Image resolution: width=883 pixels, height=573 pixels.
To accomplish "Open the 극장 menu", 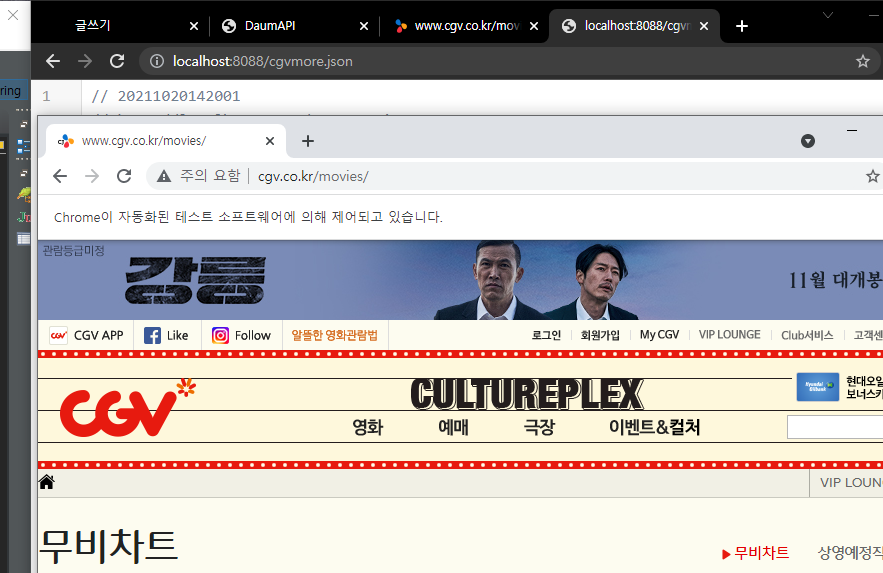I will pyautogui.click(x=539, y=427).
